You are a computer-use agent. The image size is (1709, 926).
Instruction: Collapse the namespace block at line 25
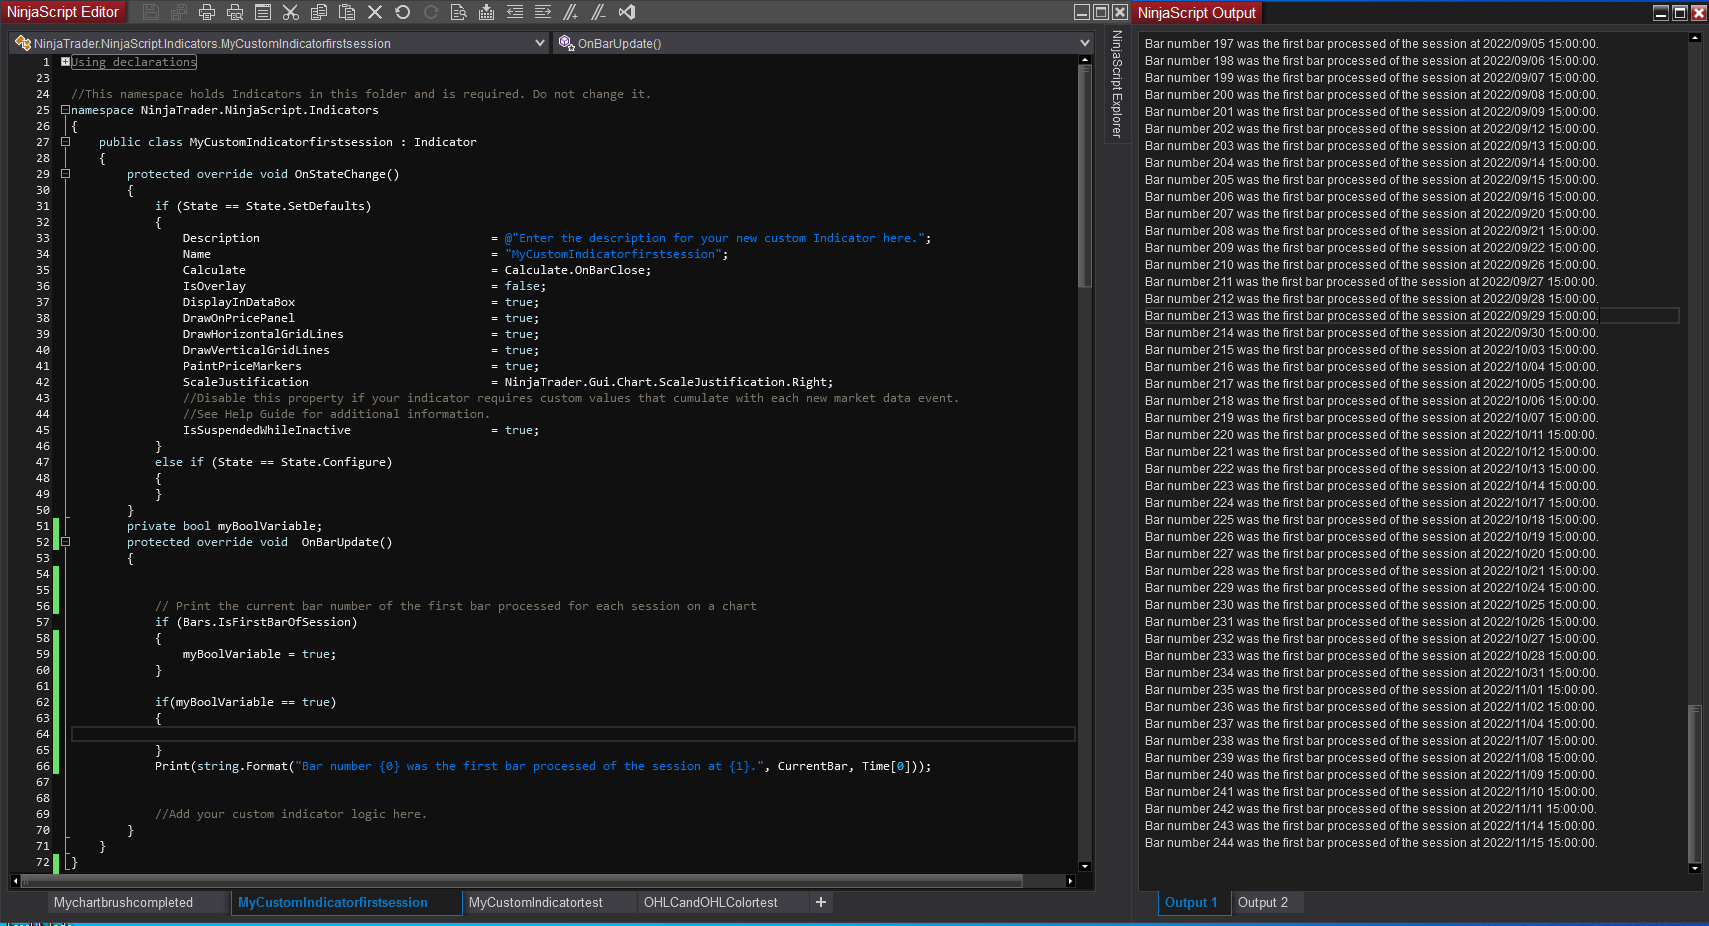click(65, 110)
